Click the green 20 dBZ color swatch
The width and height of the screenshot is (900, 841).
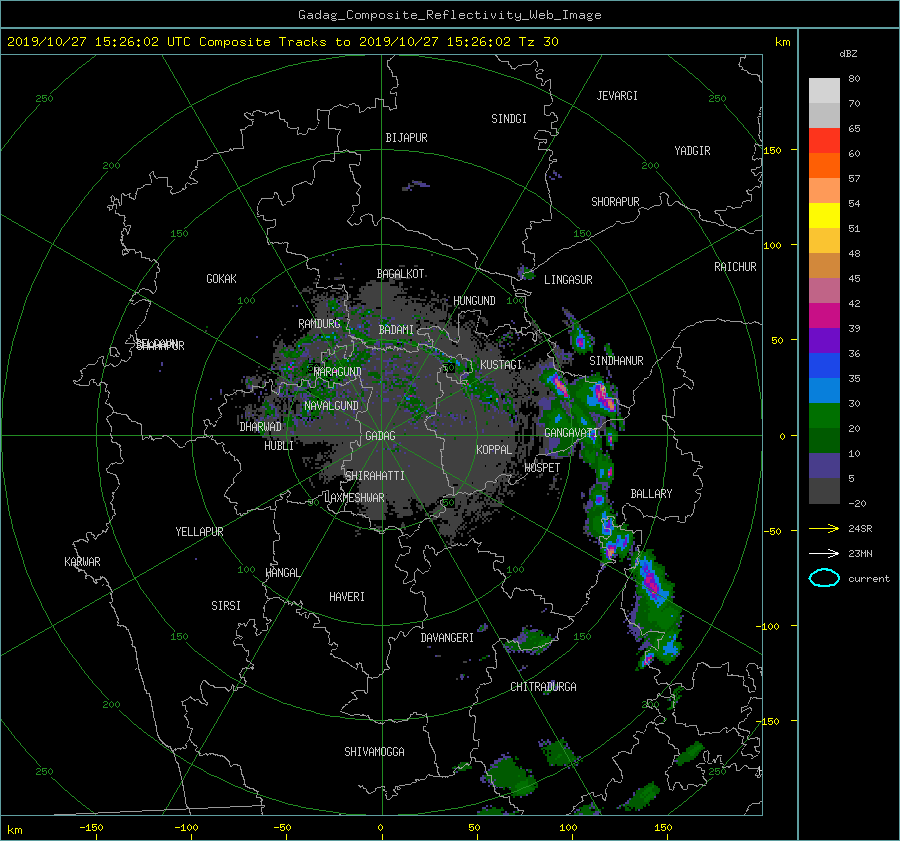[x=824, y=416]
